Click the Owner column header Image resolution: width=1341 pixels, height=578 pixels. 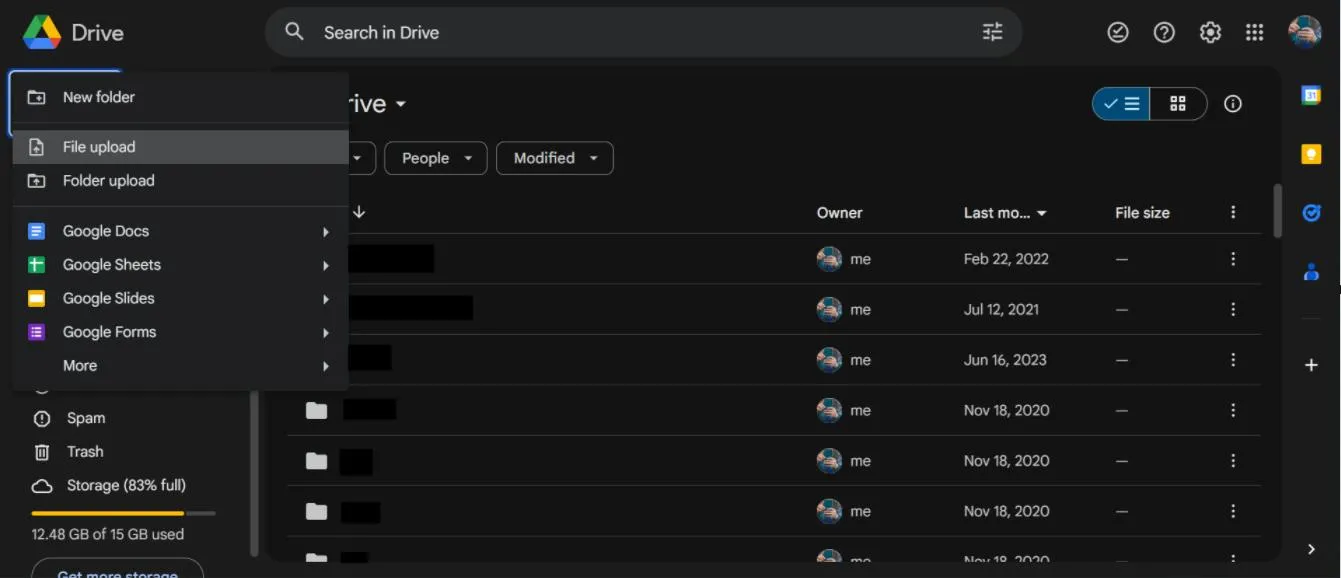(x=839, y=212)
